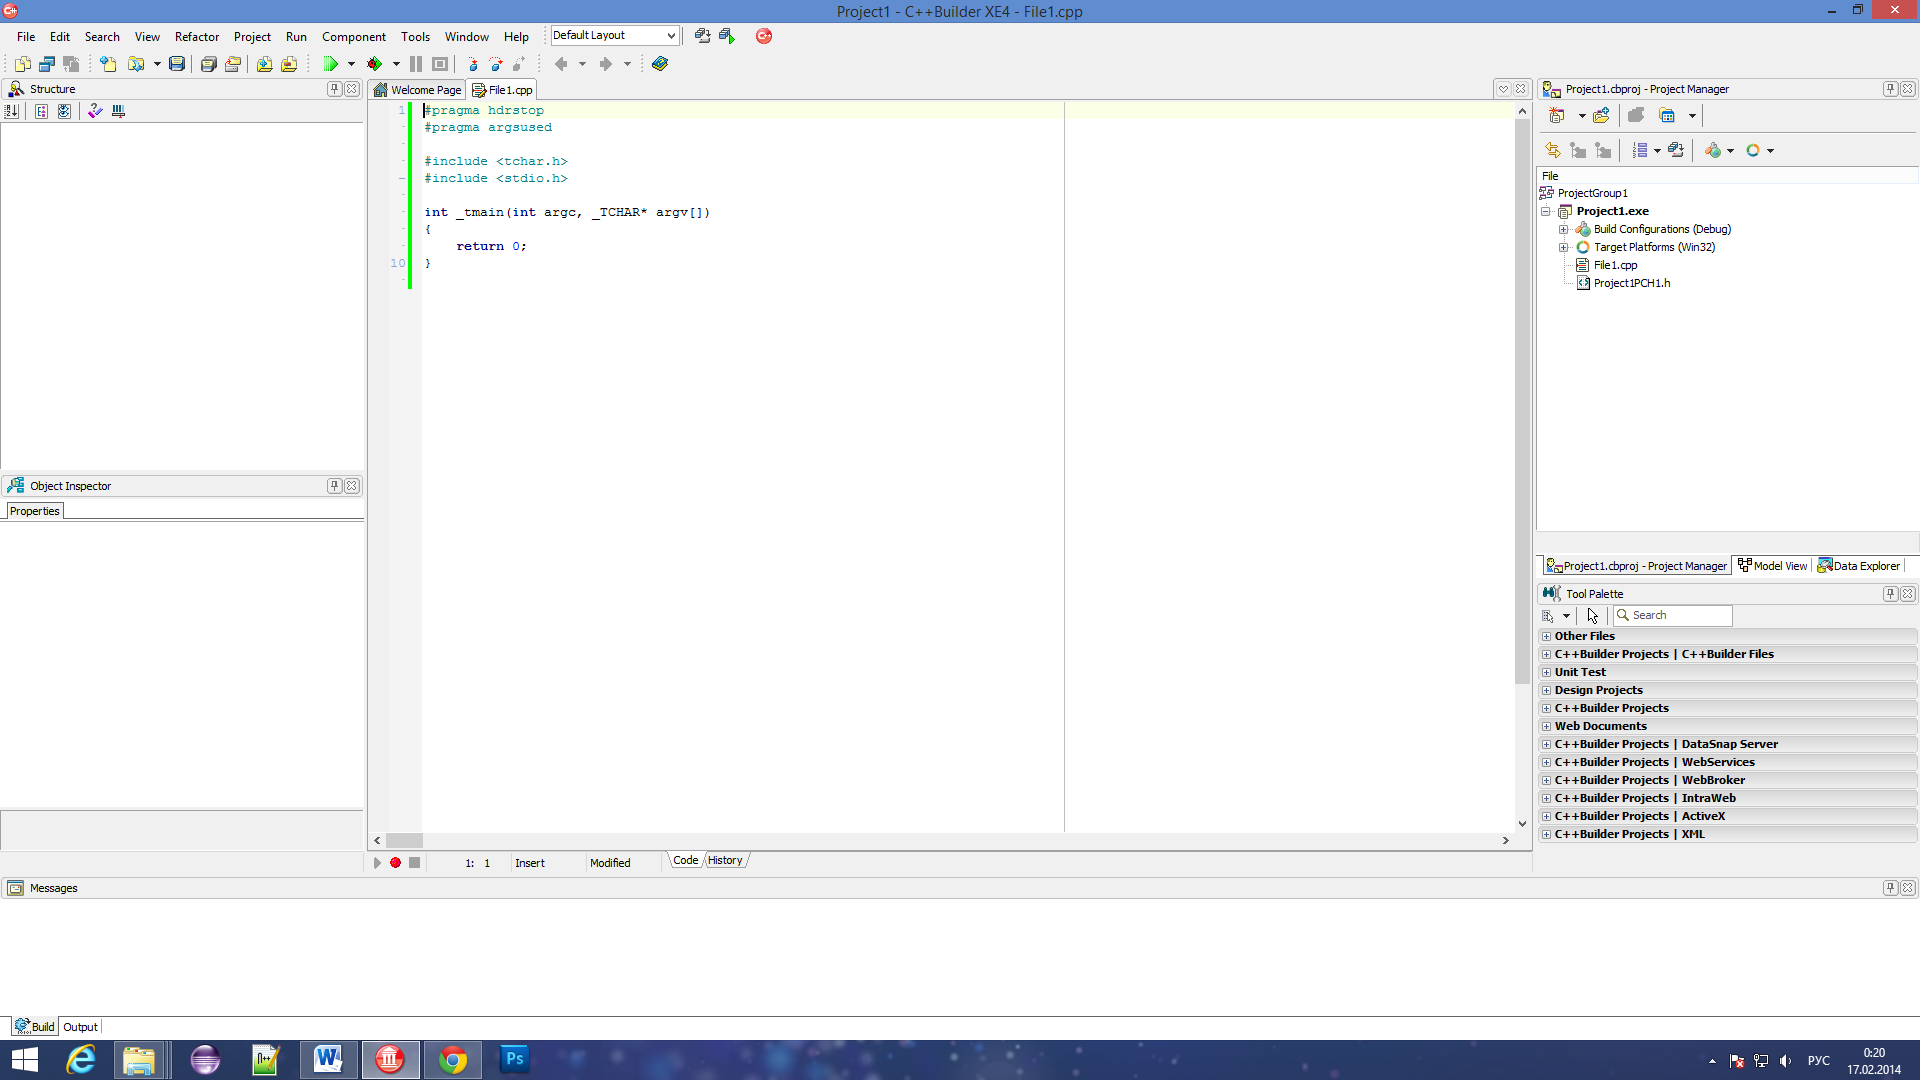Open the Default Layout dropdown
1920x1080 pixels.
pyautogui.click(x=671, y=36)
